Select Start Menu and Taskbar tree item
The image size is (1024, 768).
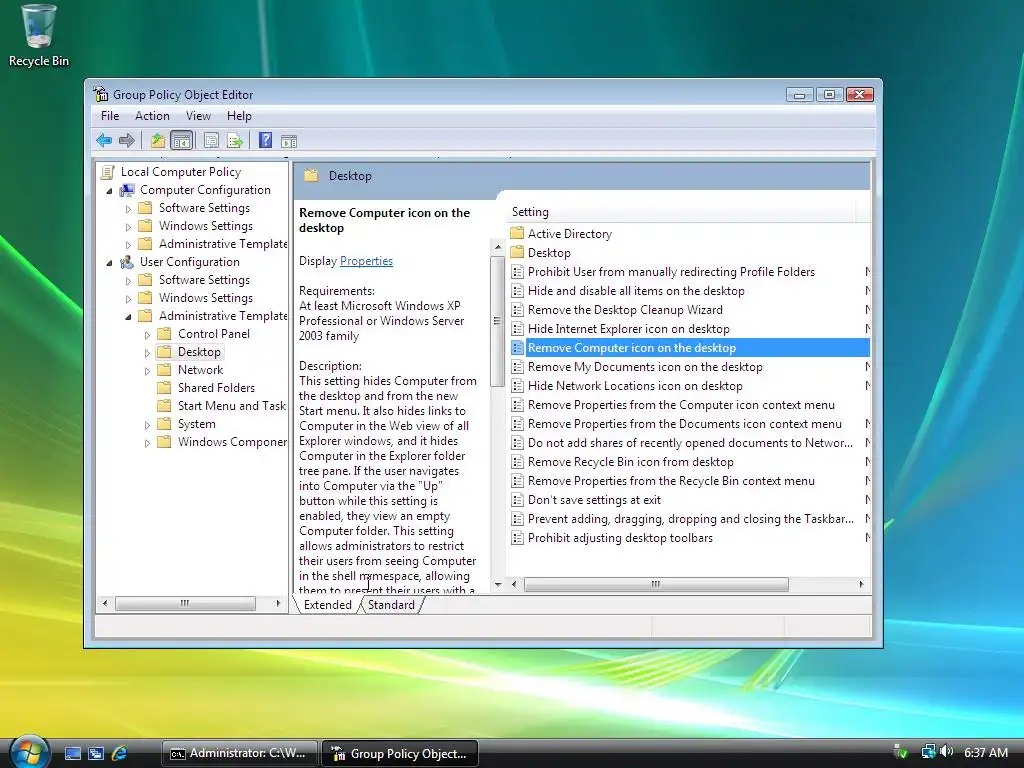click(232, 406)
